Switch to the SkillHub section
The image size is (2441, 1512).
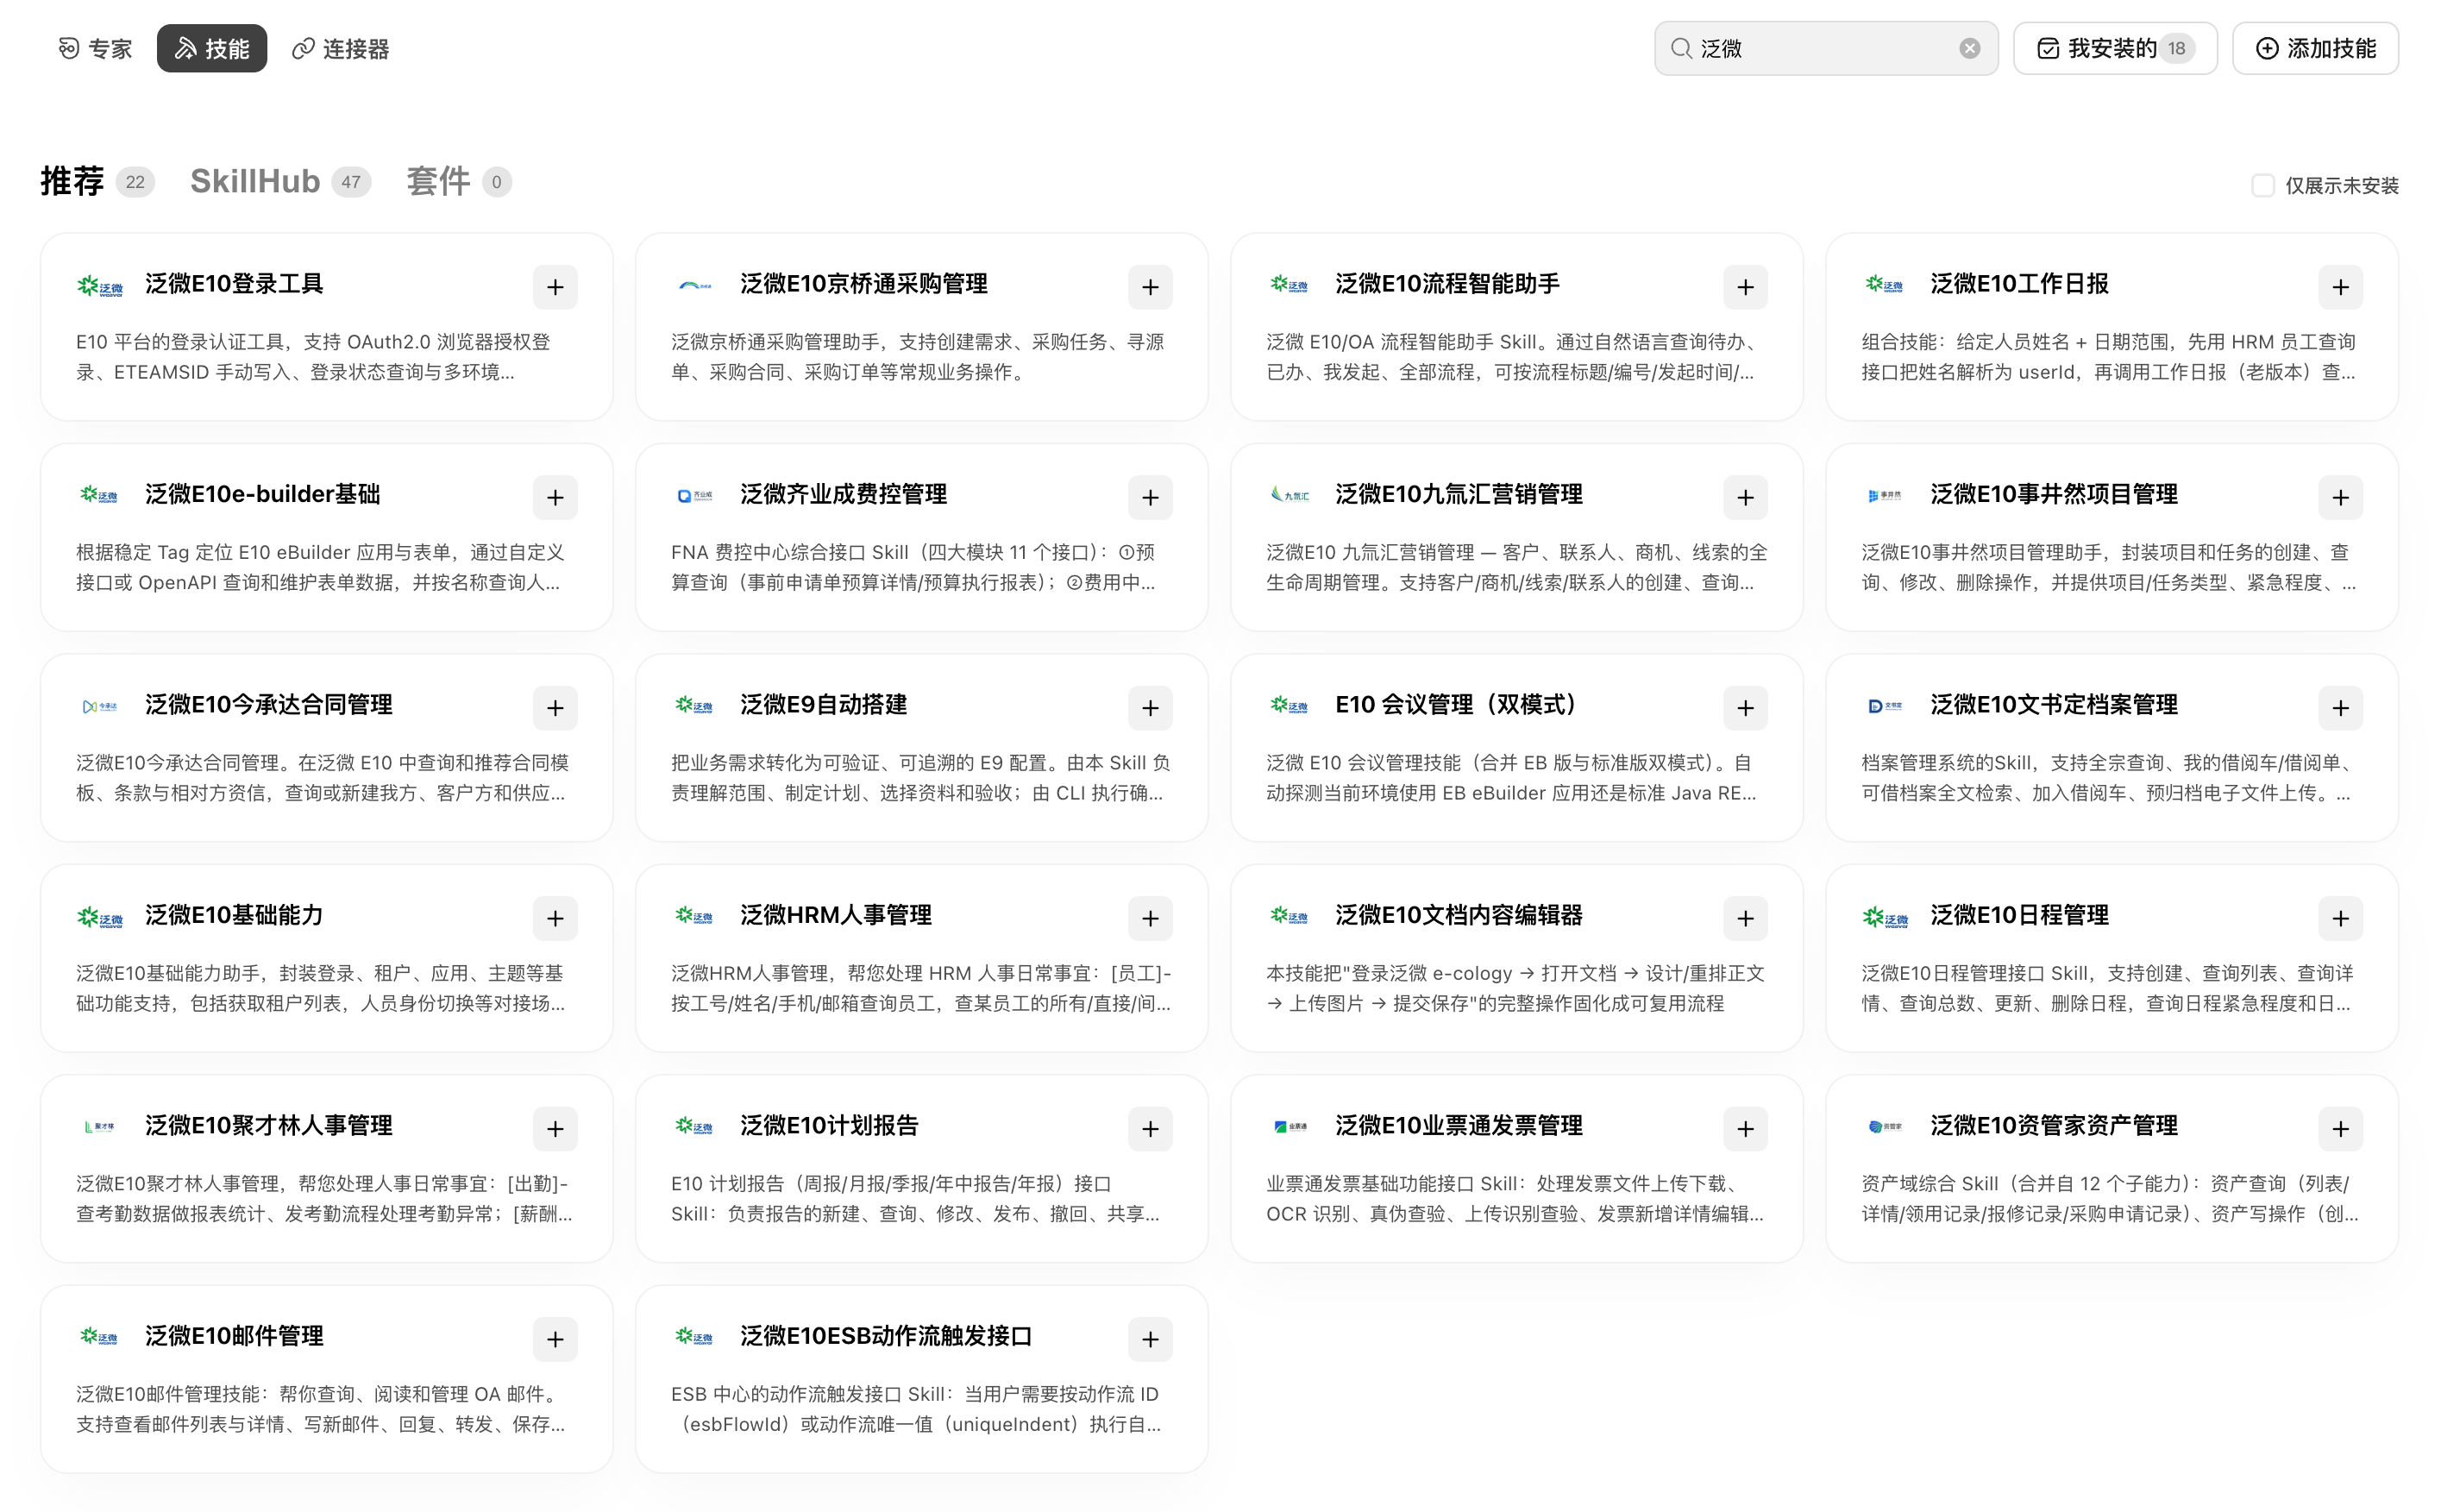pos(280,181)
